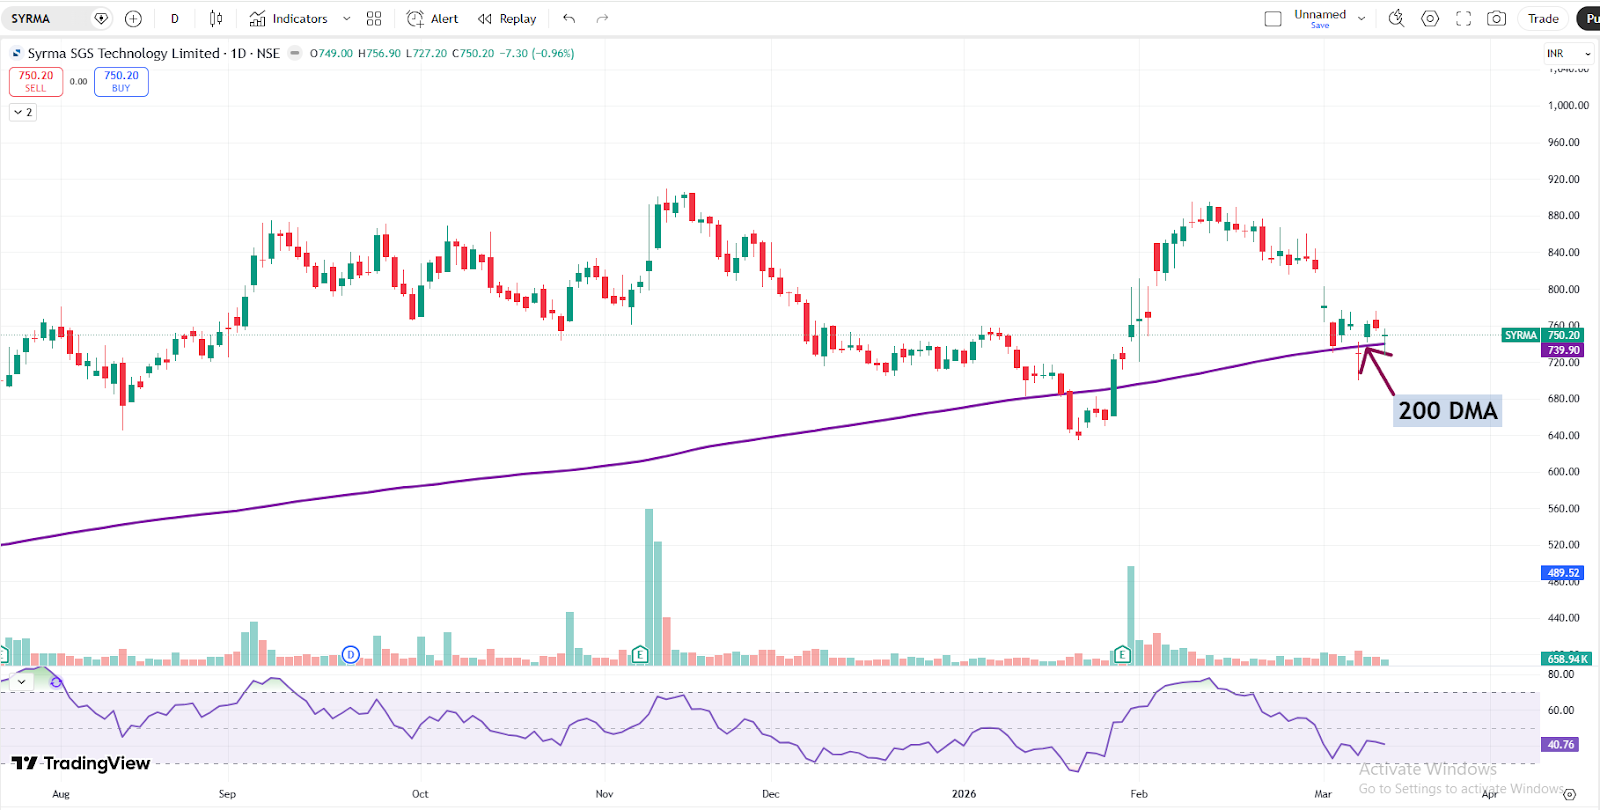Viewport: 1600px width, 810px height.
Task: Open quick search lightning magnifier icon
Action: [1397, 19]
